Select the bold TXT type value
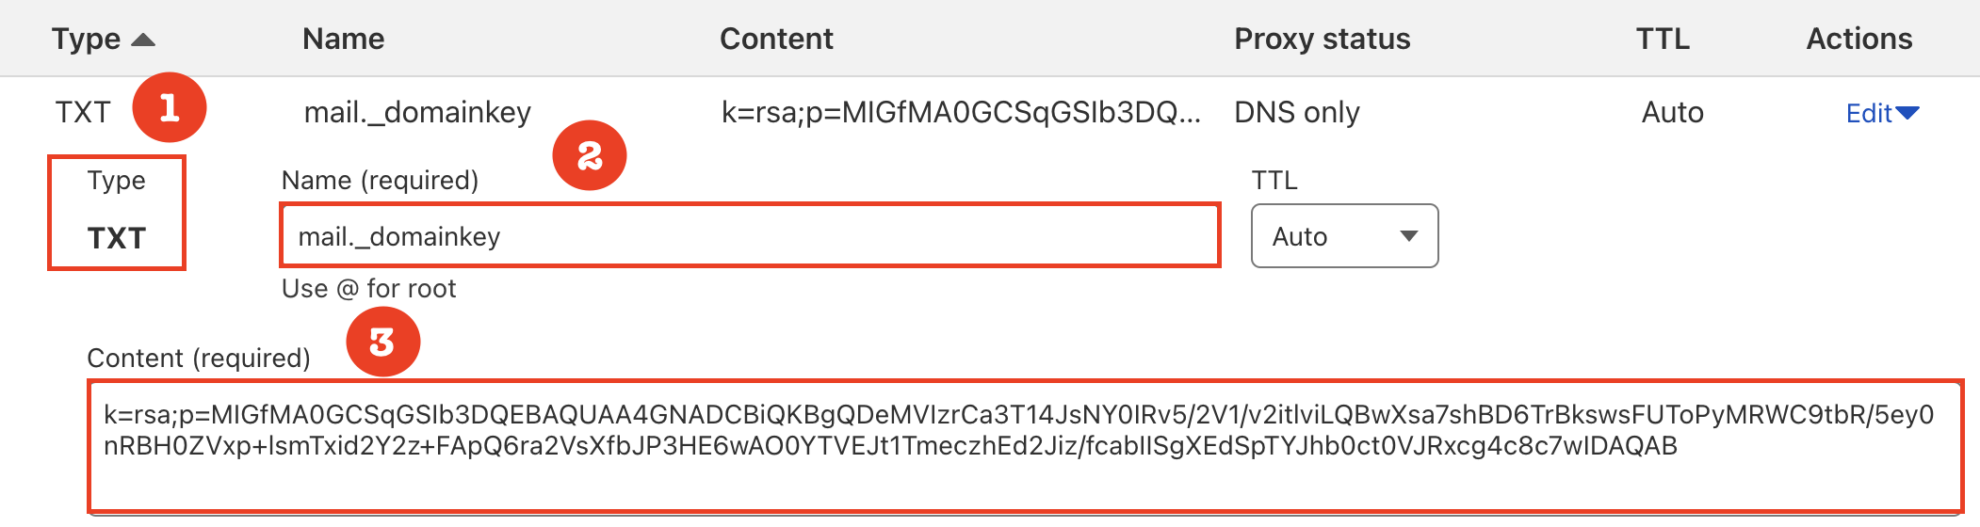1980x527 pixels. [x=116, y=238]
